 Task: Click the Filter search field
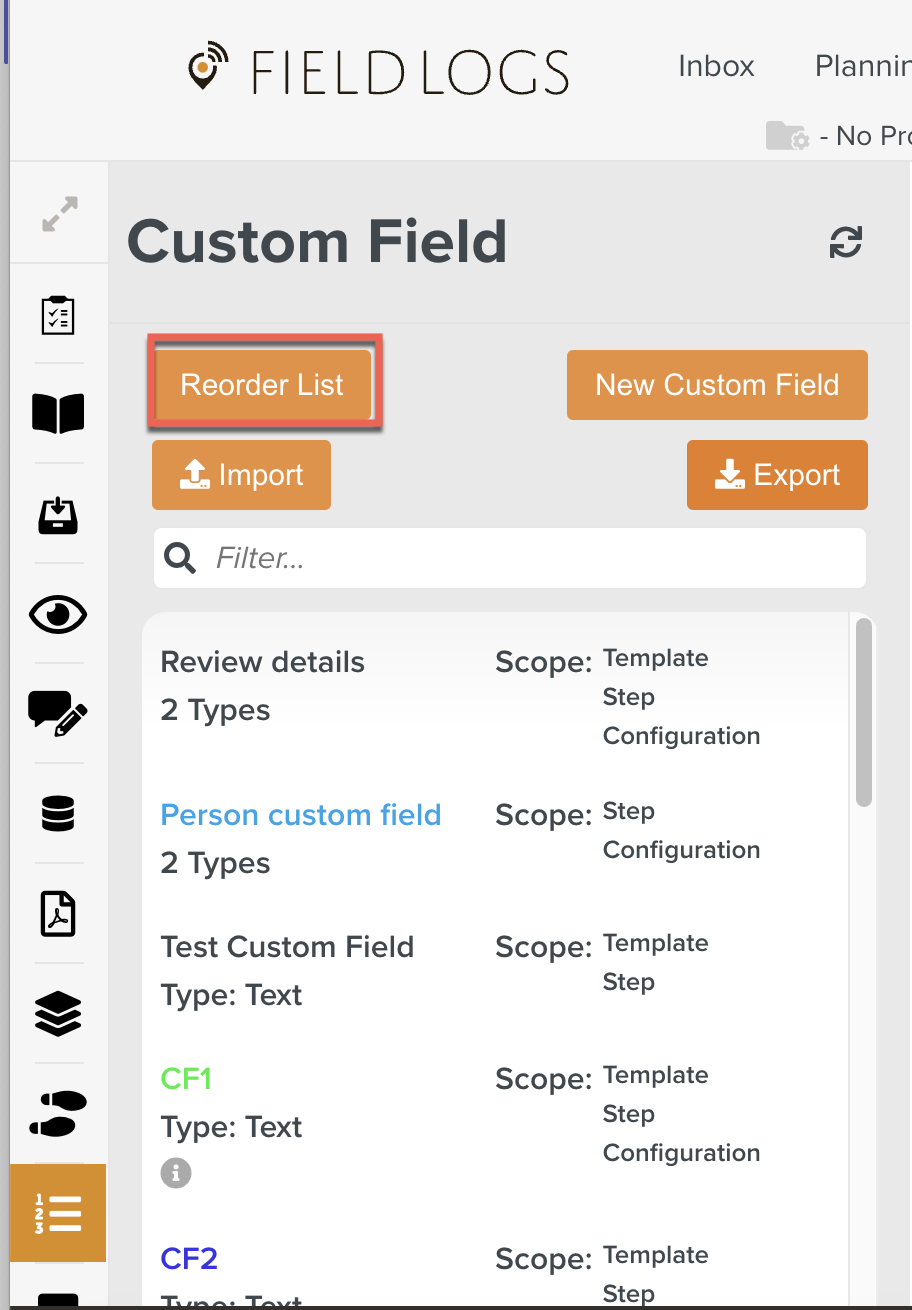pos(530,558)
